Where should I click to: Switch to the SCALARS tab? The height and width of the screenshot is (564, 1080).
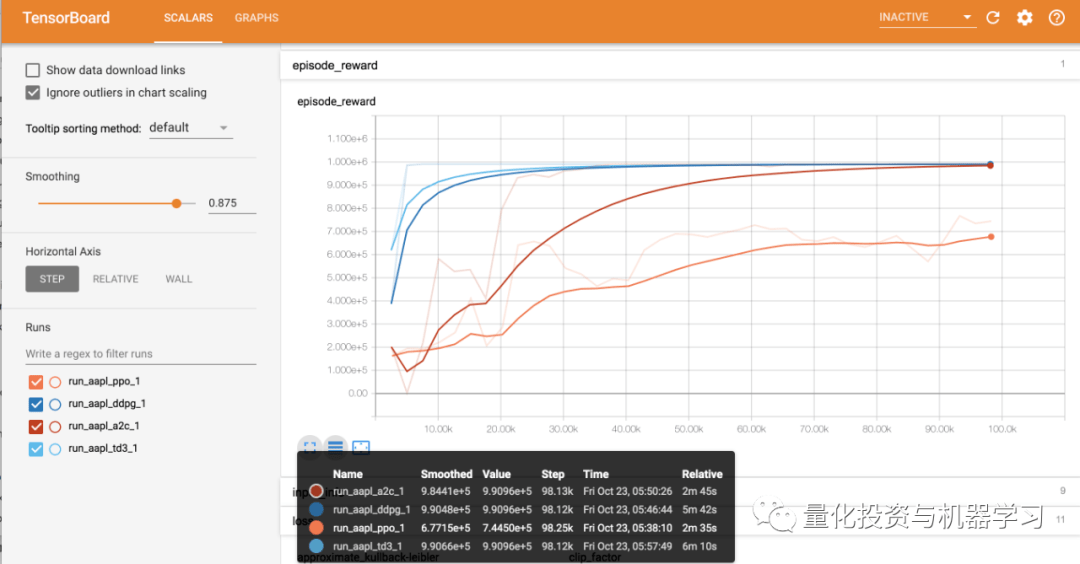tap(187, 18)
